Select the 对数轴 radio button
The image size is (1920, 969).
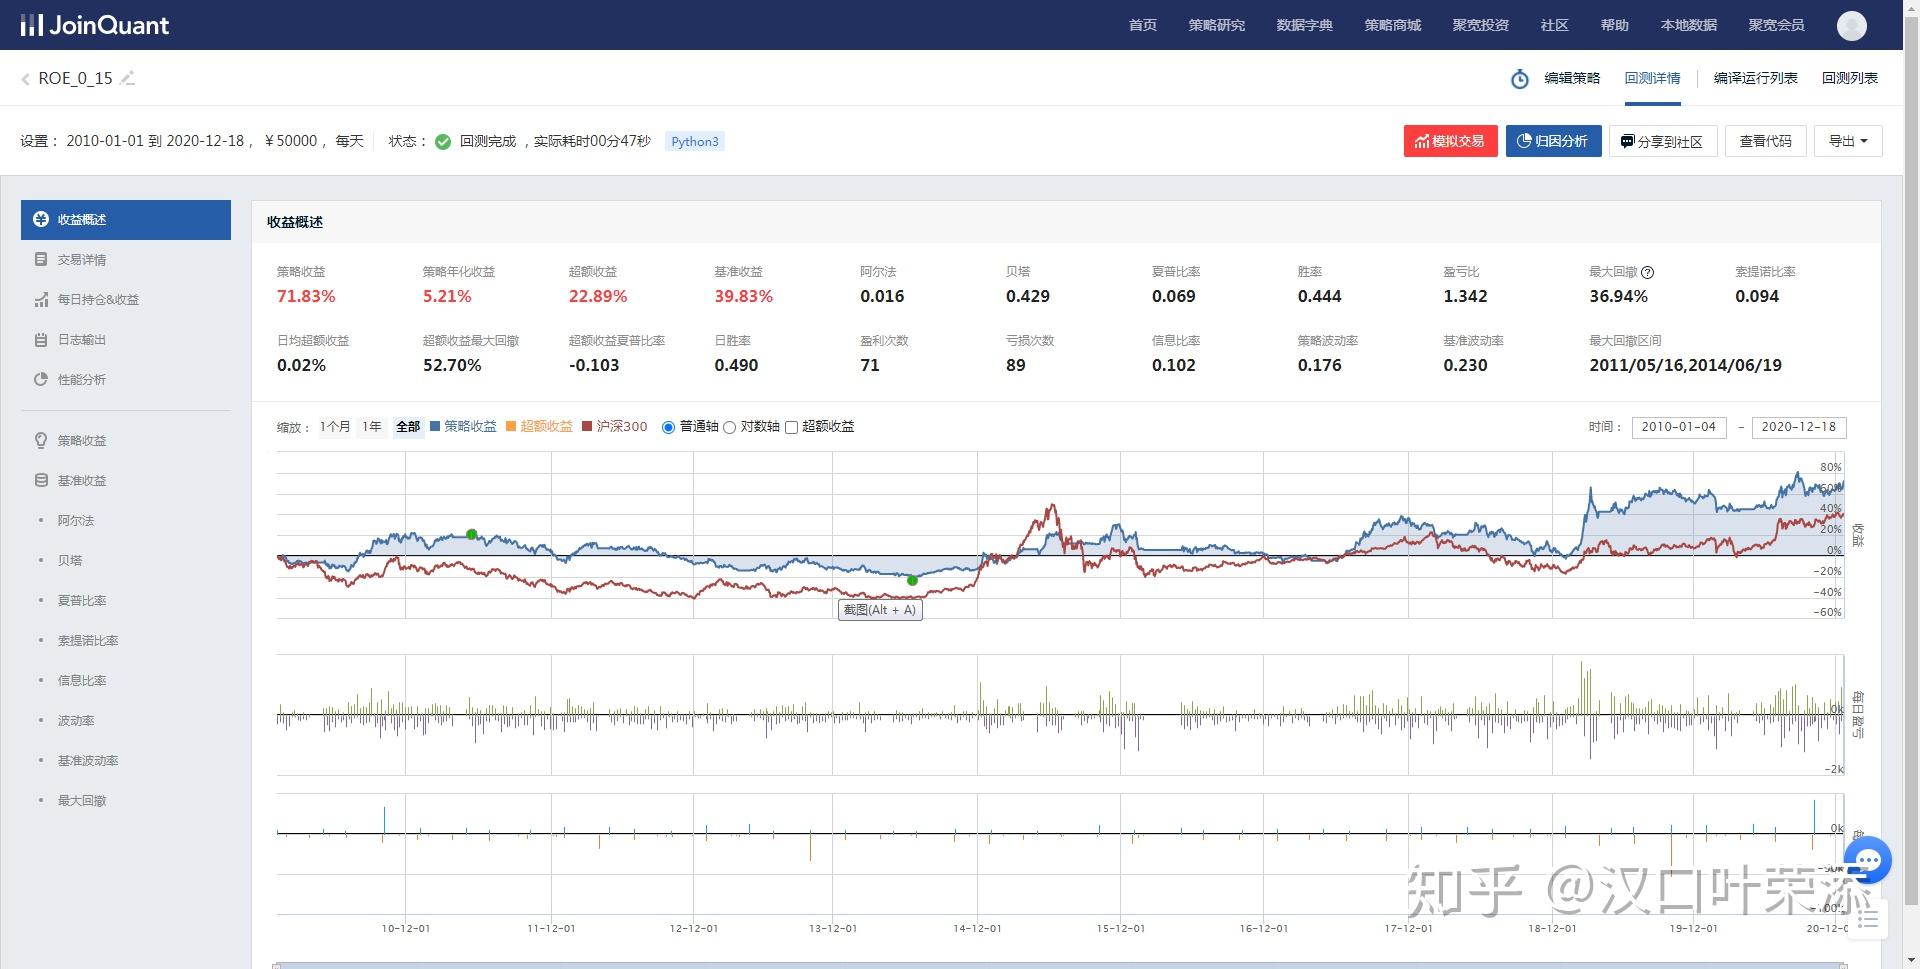pos(730,428)
